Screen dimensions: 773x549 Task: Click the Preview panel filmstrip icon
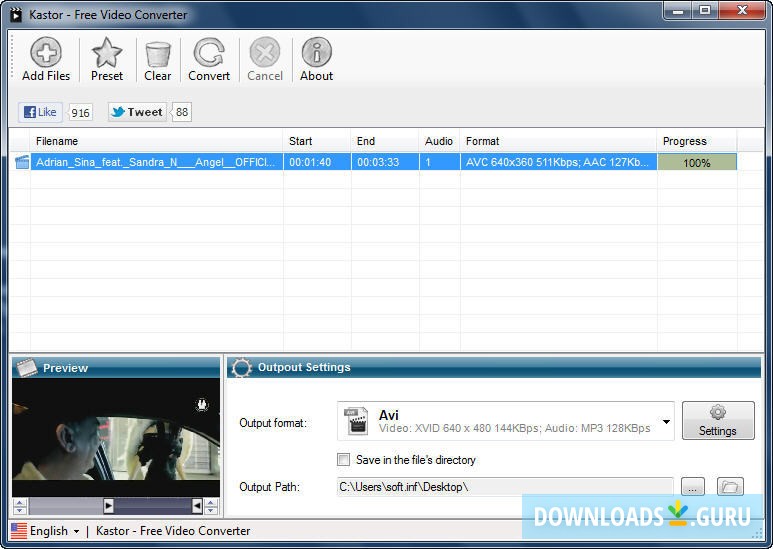click(x=26, y=368)
